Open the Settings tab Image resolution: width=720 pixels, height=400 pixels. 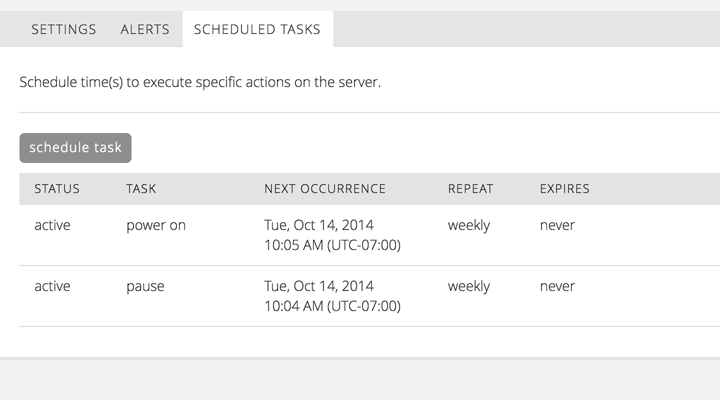click(x=63, y=29)
